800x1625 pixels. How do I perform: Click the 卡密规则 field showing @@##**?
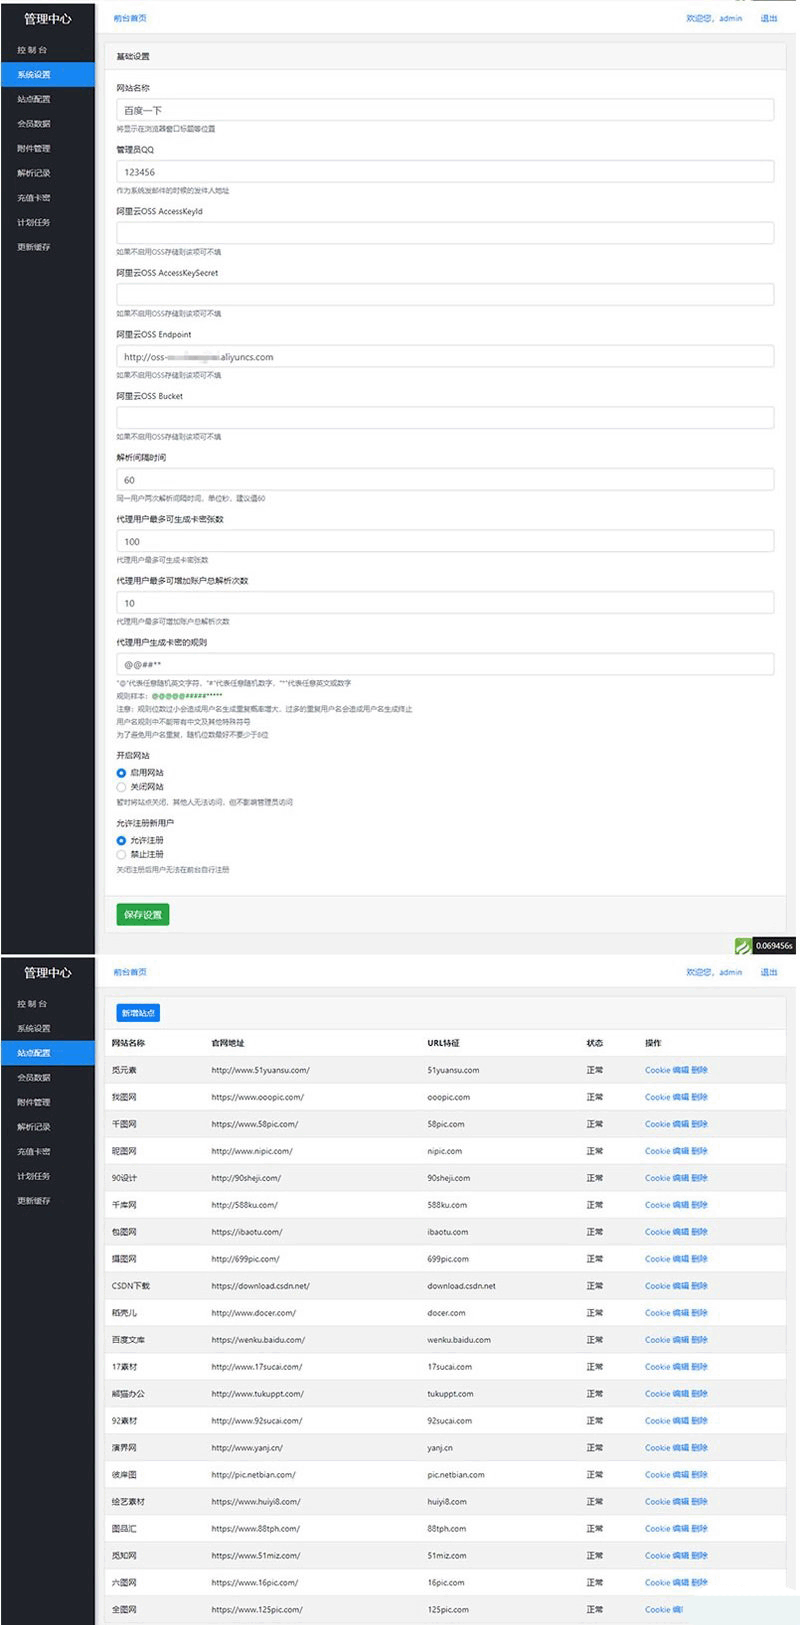[x=445, y=665]
